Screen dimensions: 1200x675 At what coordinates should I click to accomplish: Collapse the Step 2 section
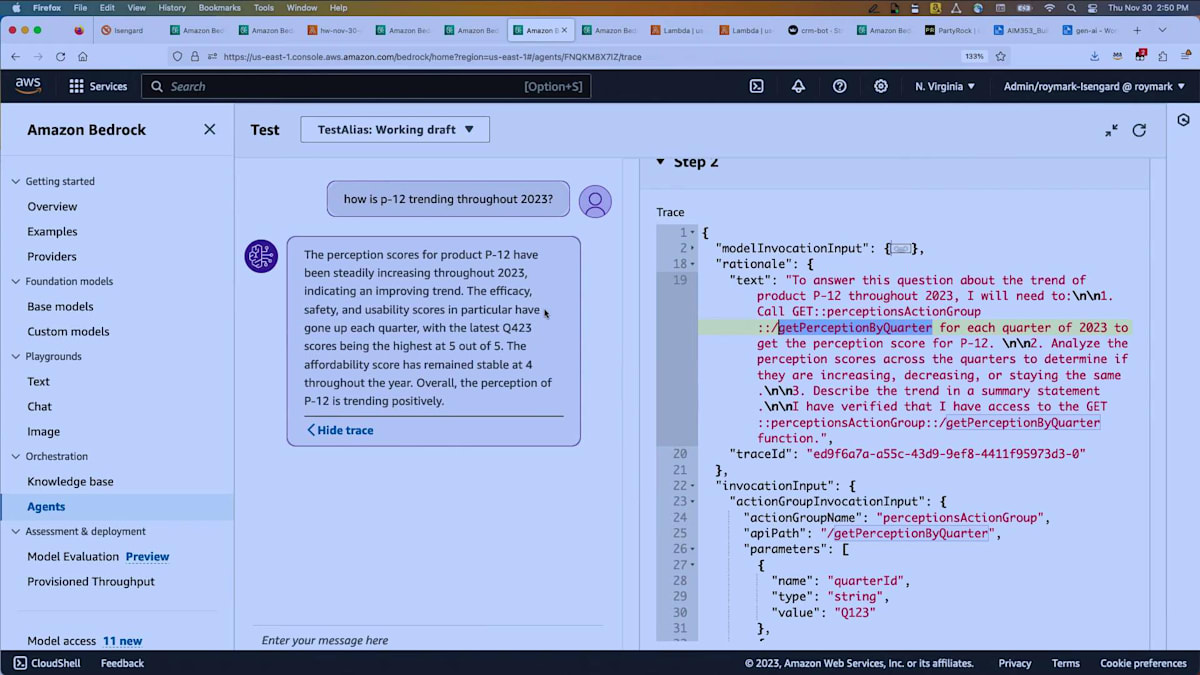[x=660, y=162]
